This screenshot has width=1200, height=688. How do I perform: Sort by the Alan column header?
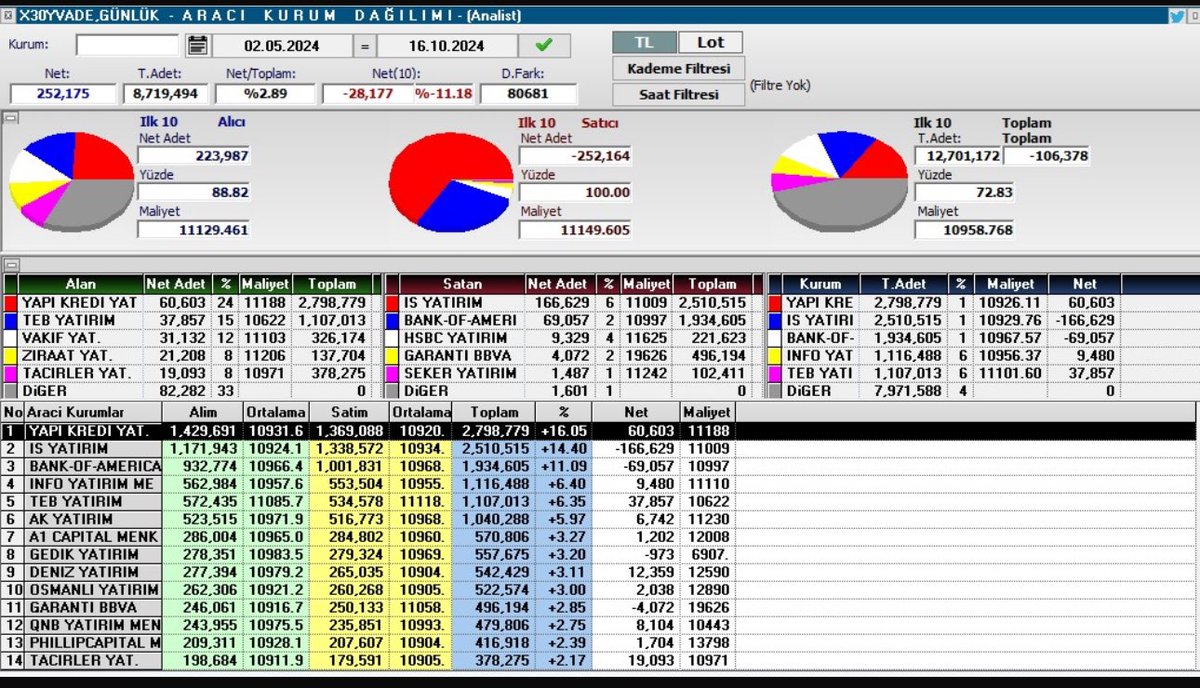(x=81, y=284)
